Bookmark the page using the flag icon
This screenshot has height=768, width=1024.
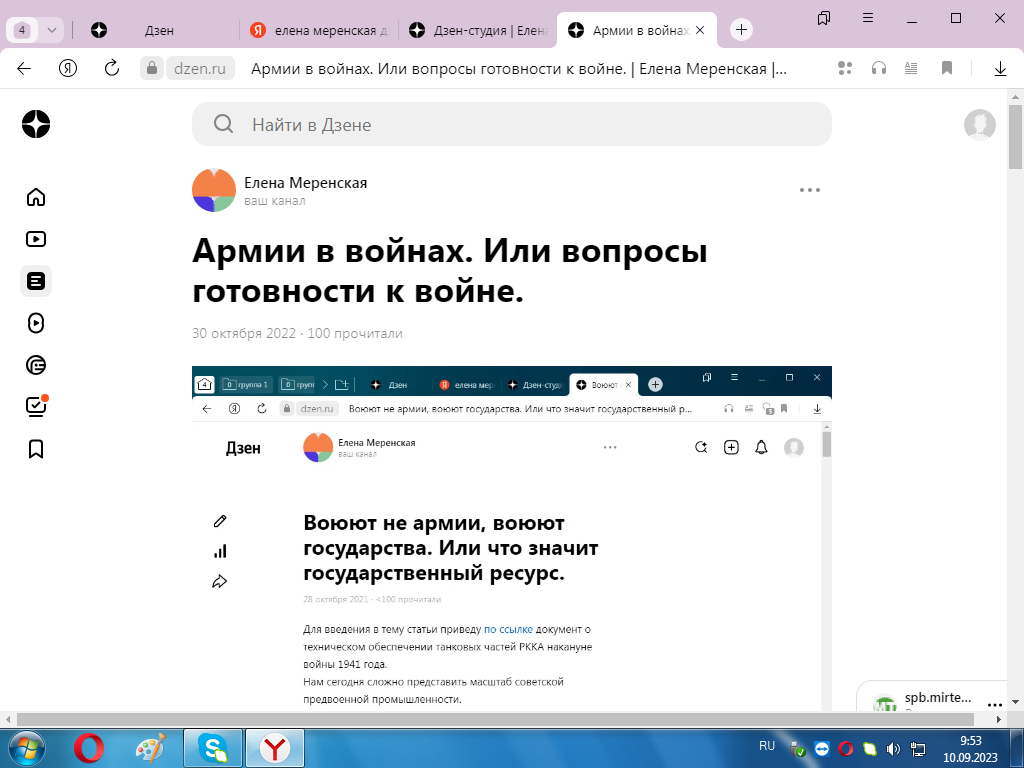[944, 69]
